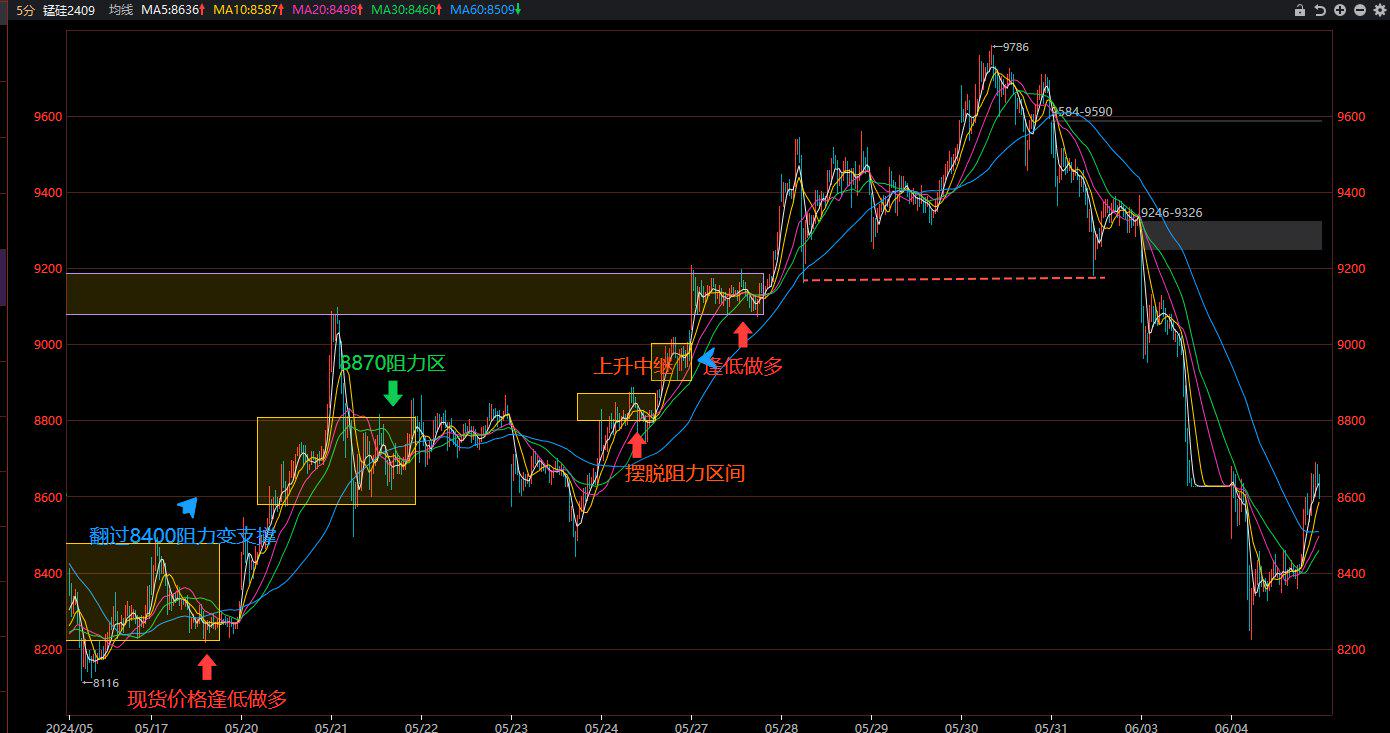This screenshot has height=733, width=1390.
Task: Change the 5分 period selector
Action: (26, 10)
